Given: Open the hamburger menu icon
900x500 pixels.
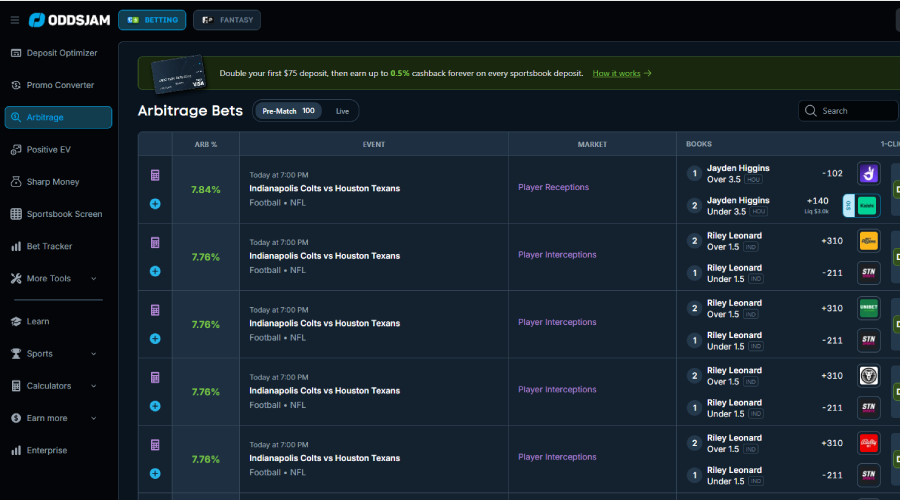Looking at the screenshot, I should pos(15,20).
